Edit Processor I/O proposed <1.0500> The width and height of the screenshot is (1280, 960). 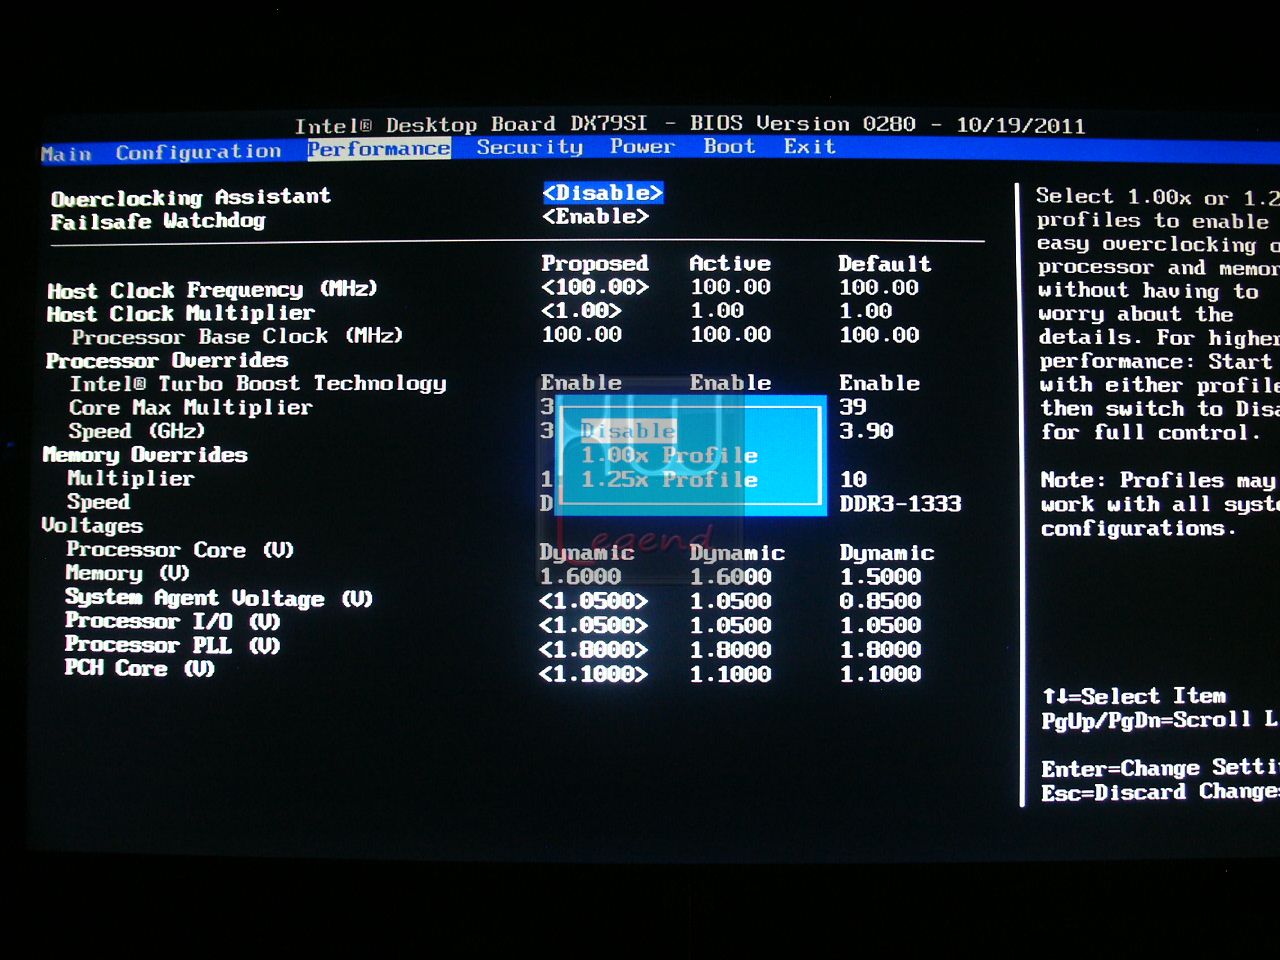(593, 625)
